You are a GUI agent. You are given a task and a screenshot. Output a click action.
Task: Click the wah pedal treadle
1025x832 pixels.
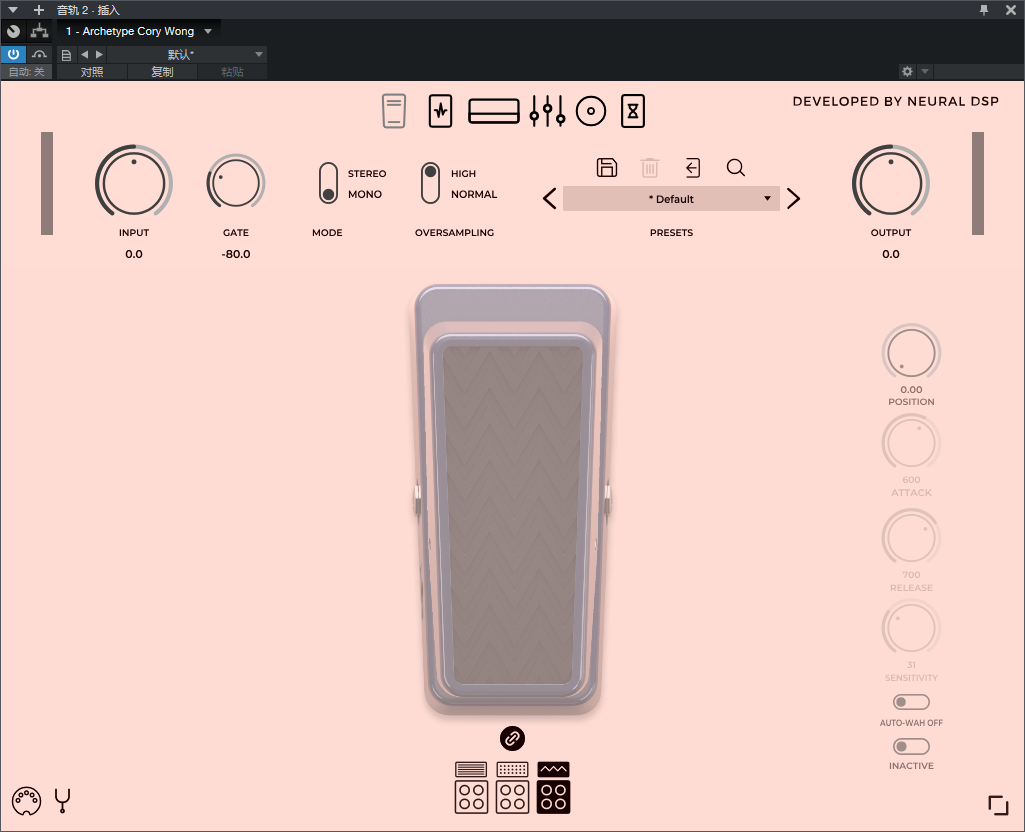point(512,516)
